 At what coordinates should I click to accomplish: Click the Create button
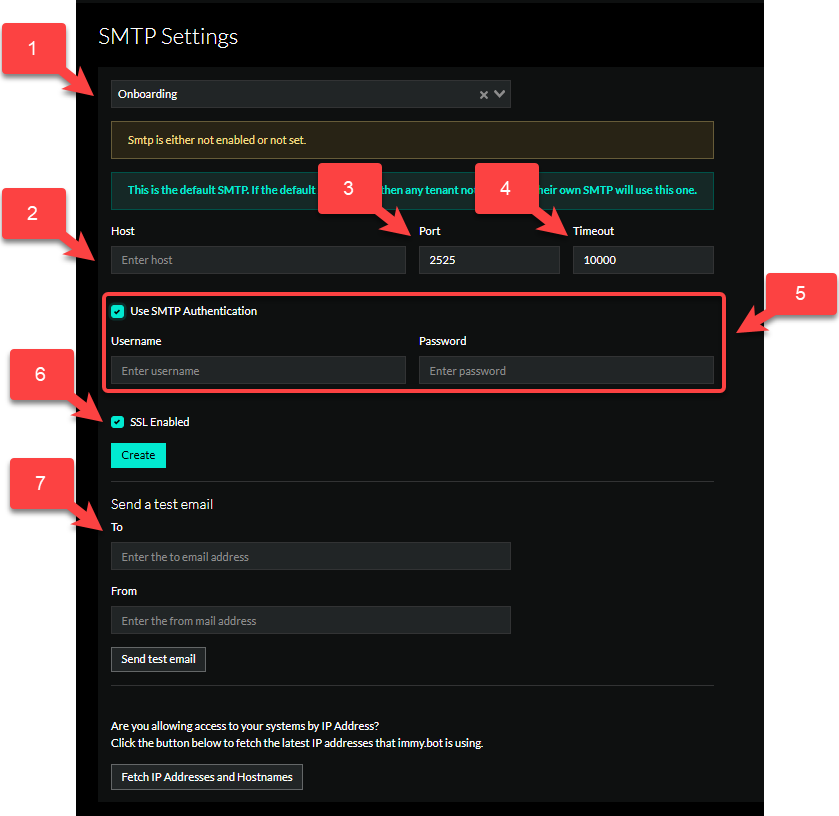click(138, 455)
